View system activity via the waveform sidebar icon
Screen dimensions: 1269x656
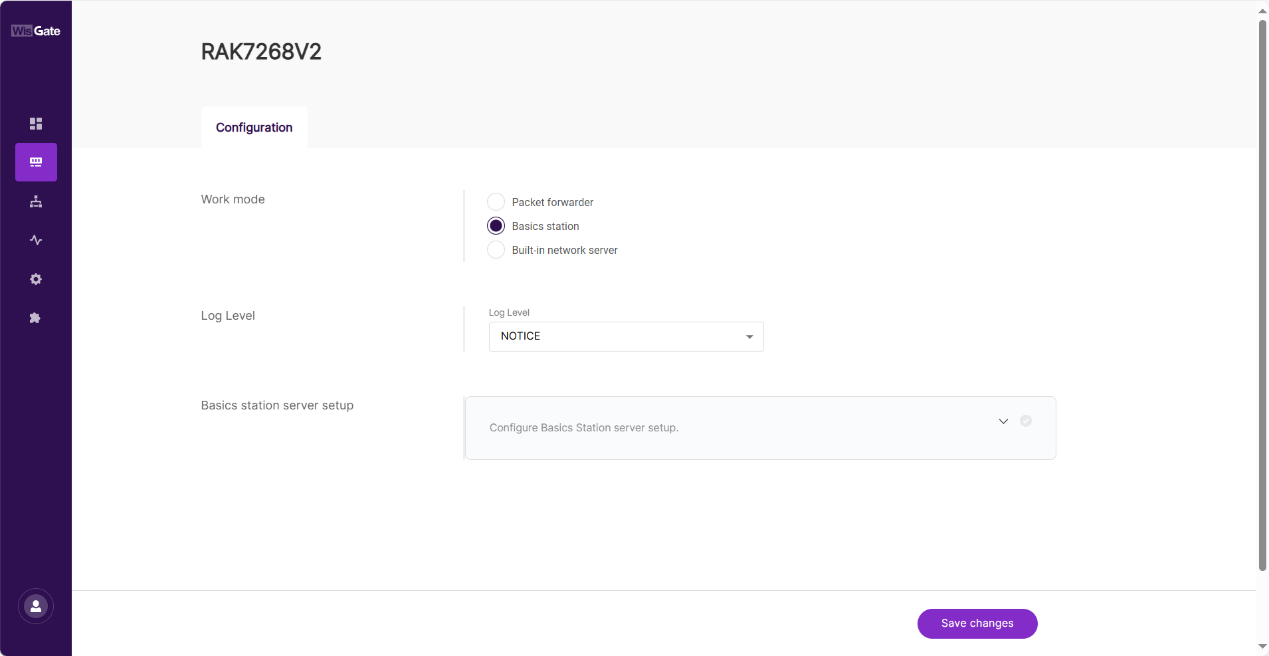(36, 240)
